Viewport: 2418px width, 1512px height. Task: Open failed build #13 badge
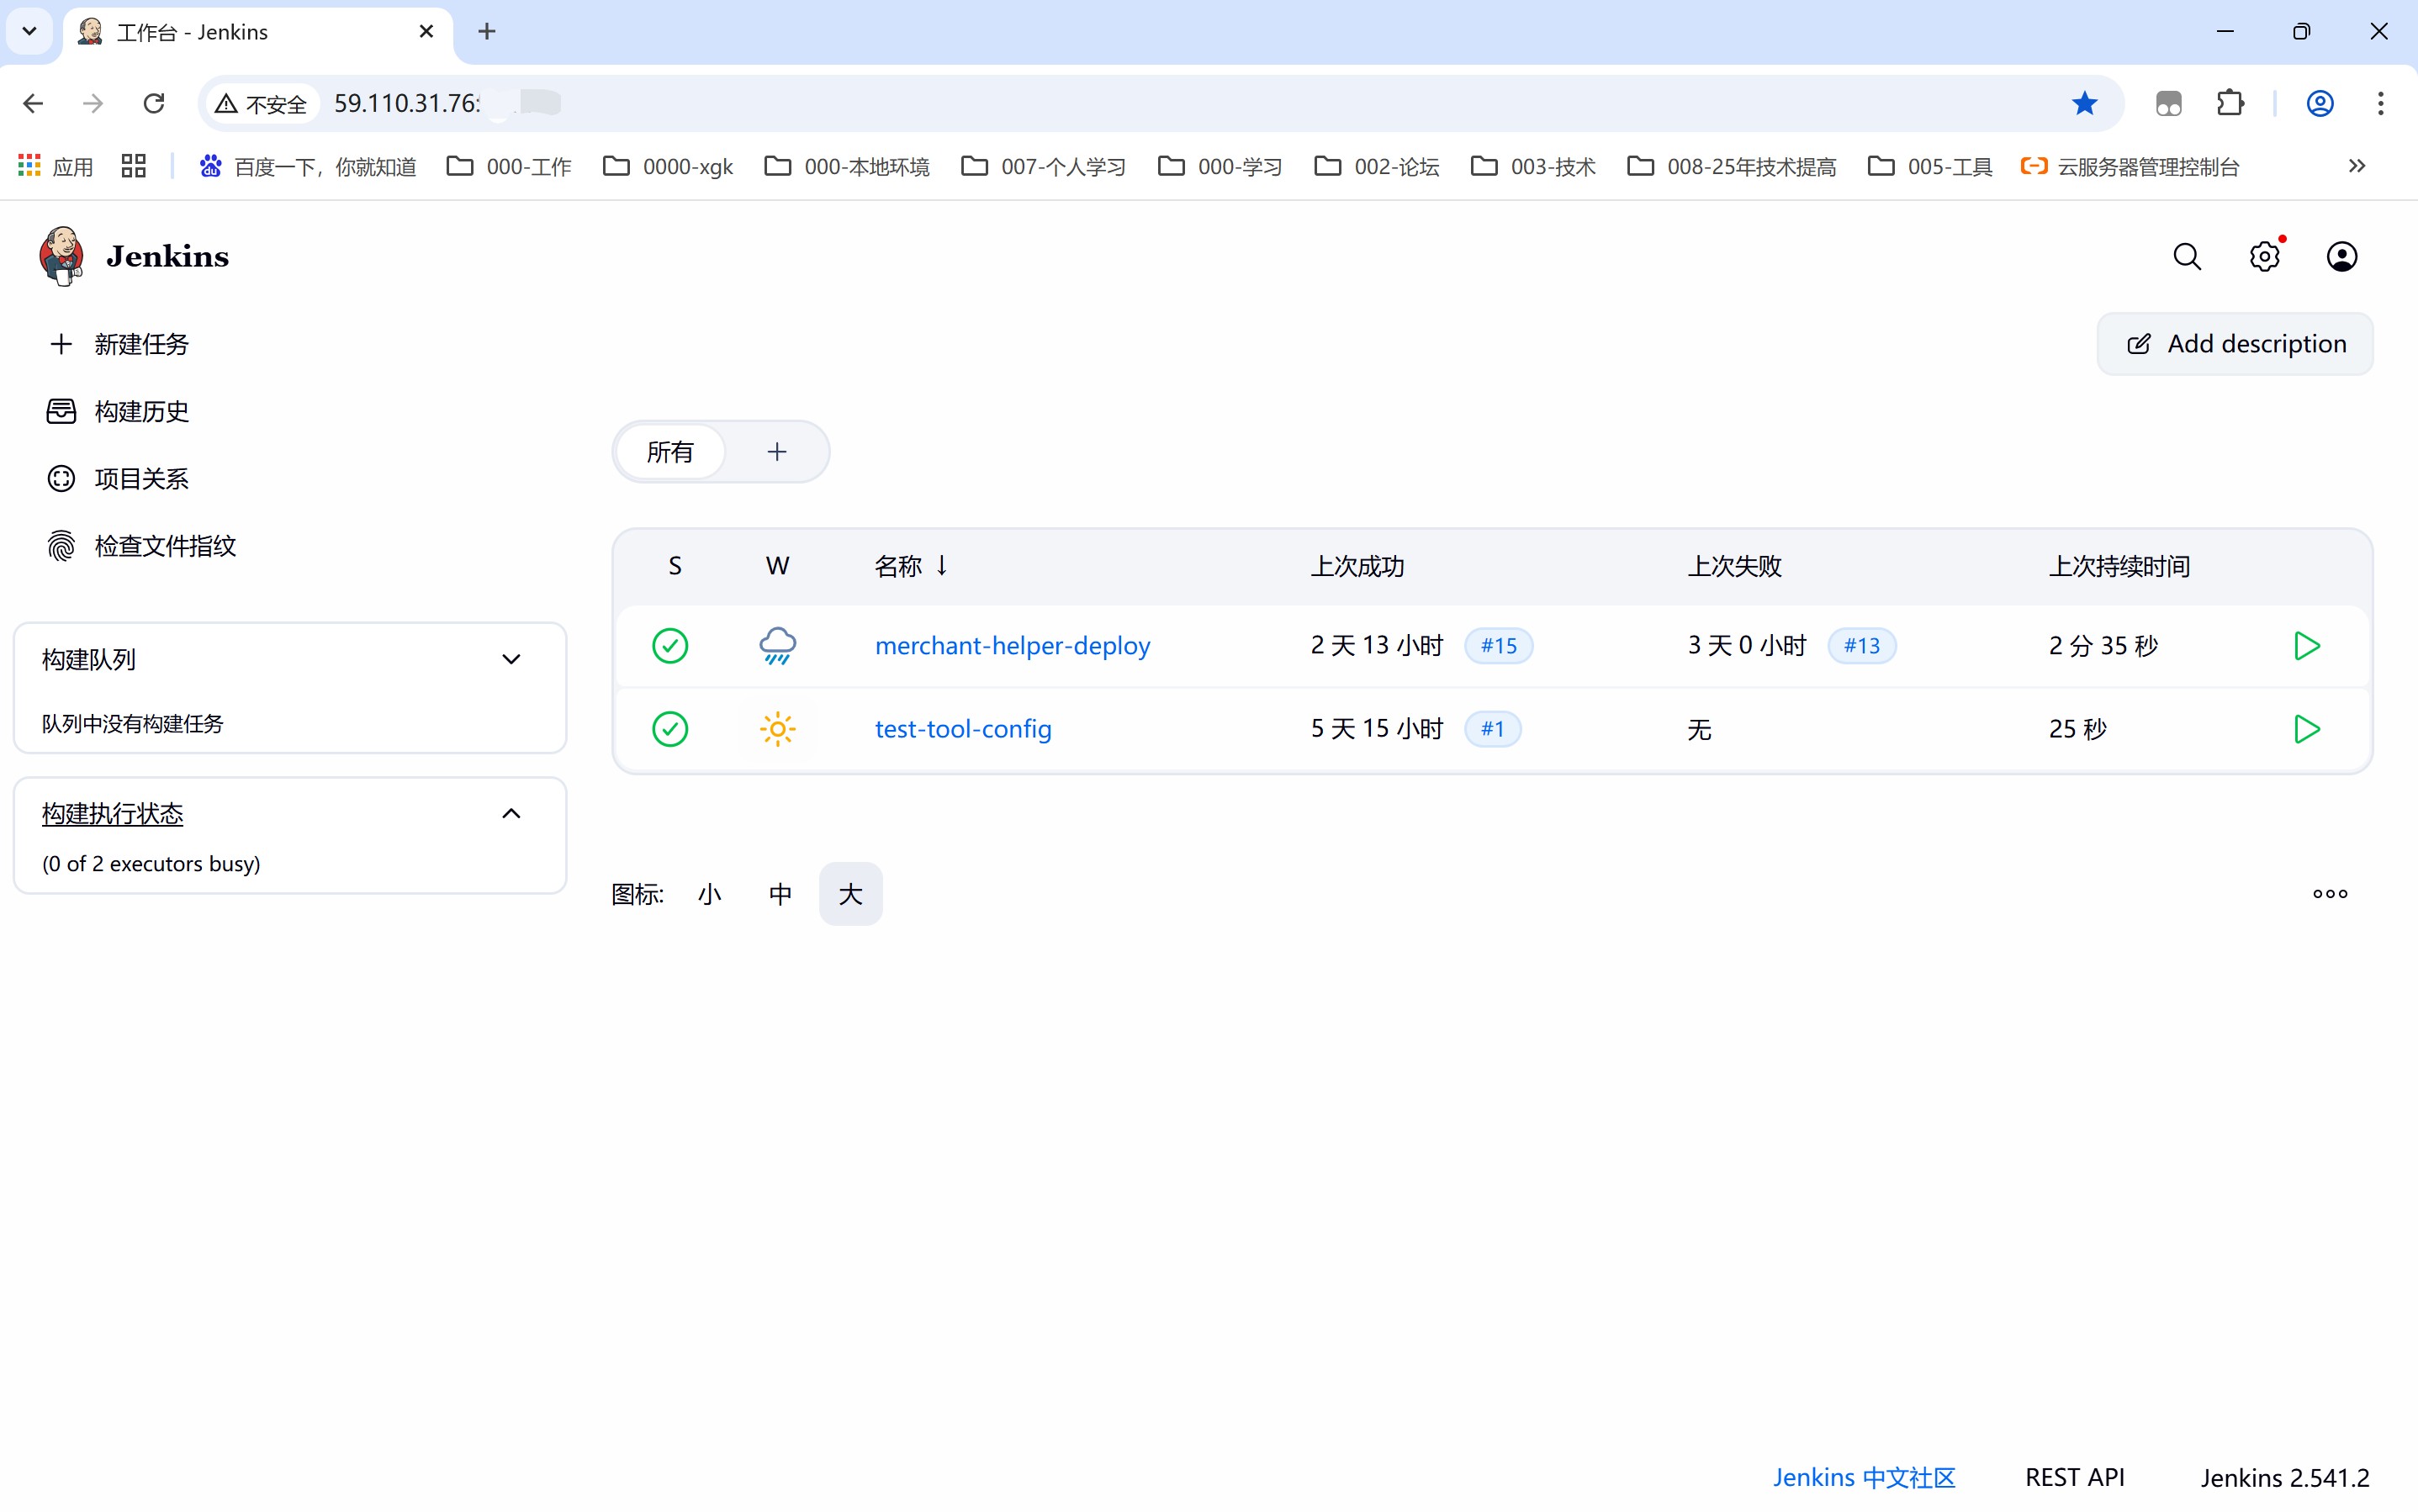click(1862, 646)
